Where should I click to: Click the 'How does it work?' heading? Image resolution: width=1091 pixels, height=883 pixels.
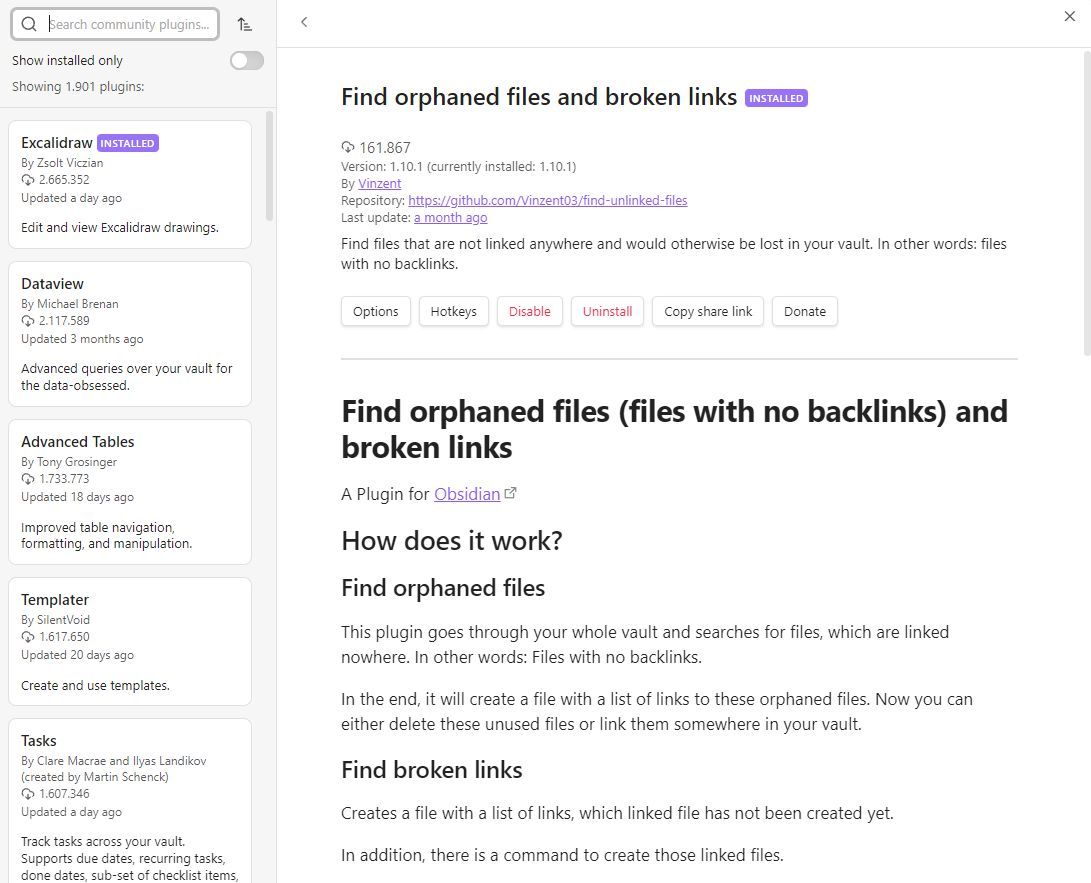pyautogui.click(x=452, y=541)
